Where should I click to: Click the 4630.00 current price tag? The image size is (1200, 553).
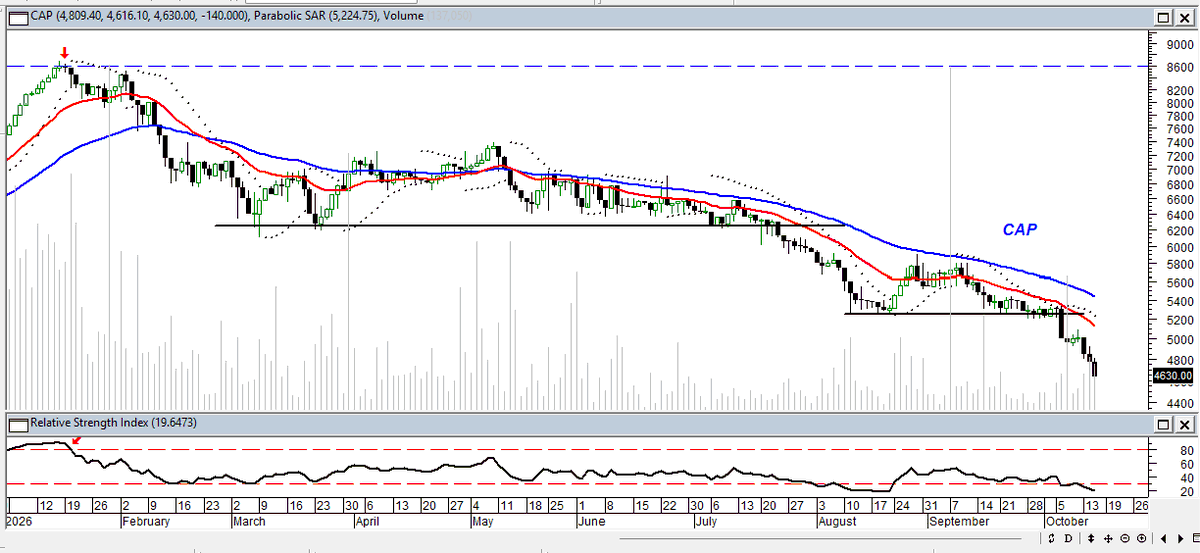[x=1173, y=376]
